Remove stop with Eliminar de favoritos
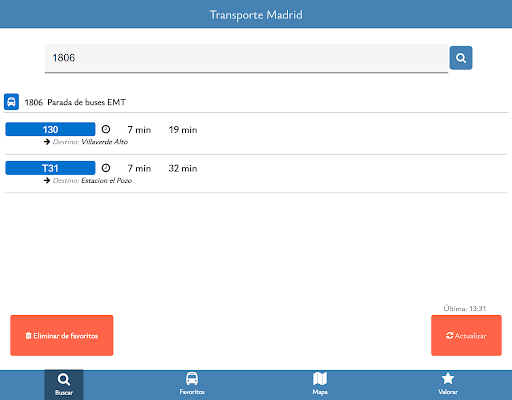The image size is (512, 400). coord(62,335)
